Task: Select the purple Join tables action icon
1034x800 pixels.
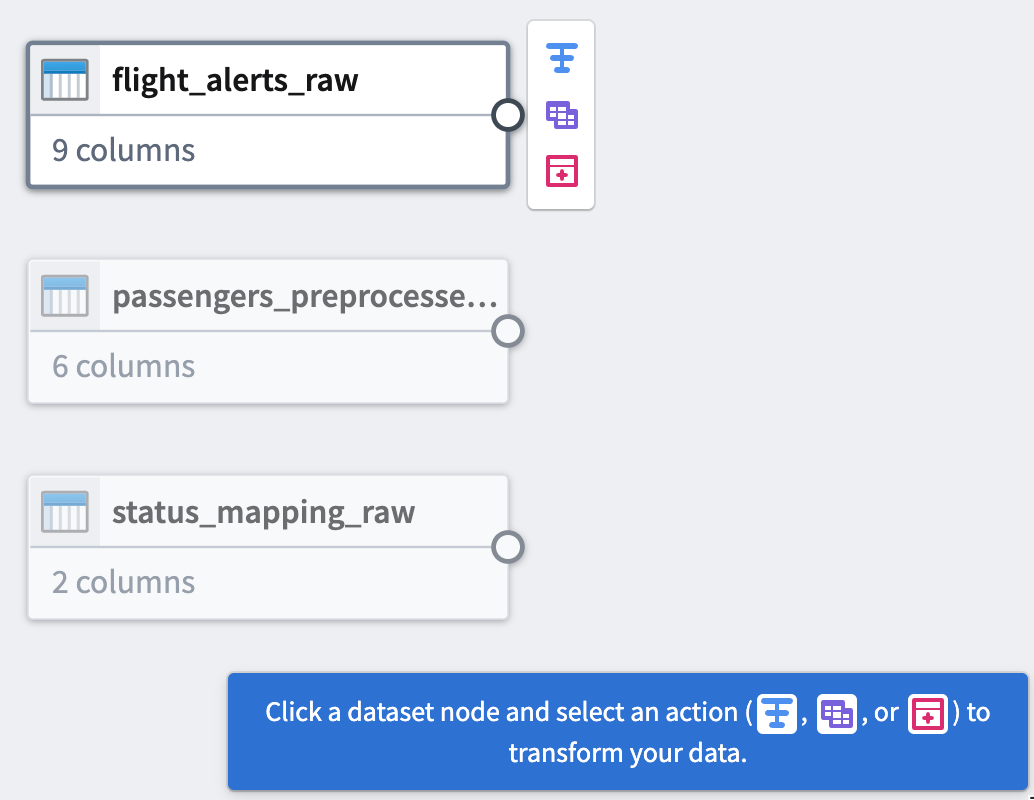Action: click(561, 115)
